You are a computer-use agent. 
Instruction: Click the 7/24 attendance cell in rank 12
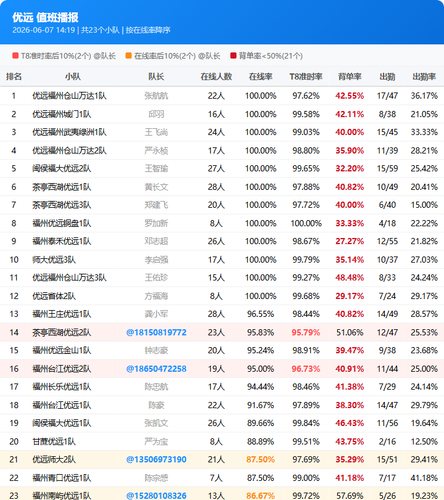tap(387, 296)
